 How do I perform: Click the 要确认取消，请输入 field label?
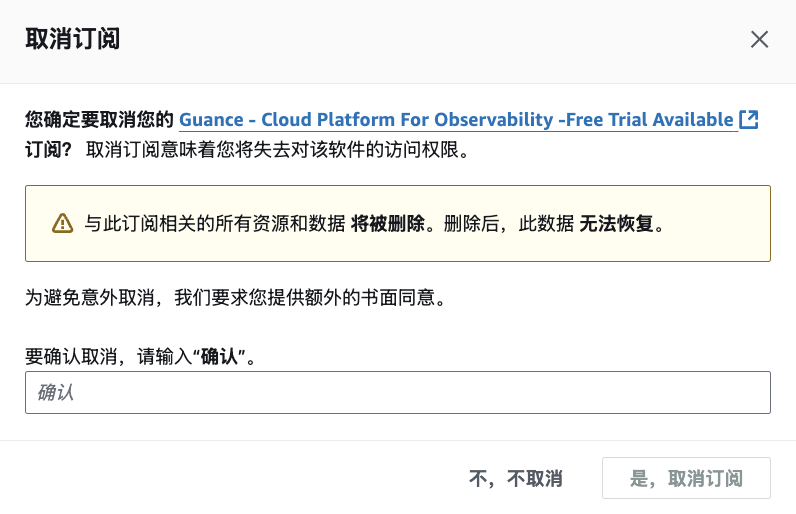click(x=109, y=357)
